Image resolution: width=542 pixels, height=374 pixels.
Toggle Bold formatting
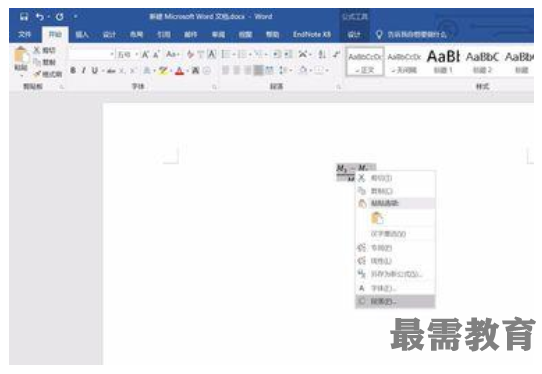point(73,71)
